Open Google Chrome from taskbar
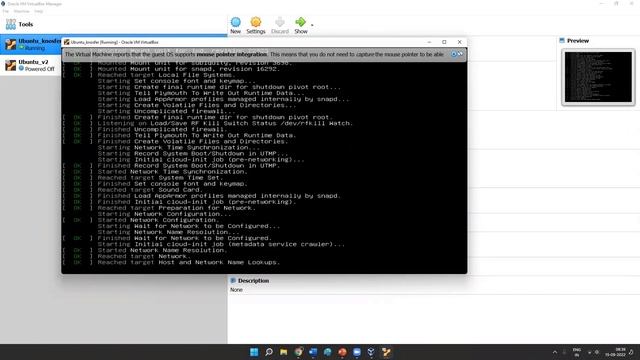Viewport: 640px width, 360px height. pyautogui.click(x=298, y=352)
